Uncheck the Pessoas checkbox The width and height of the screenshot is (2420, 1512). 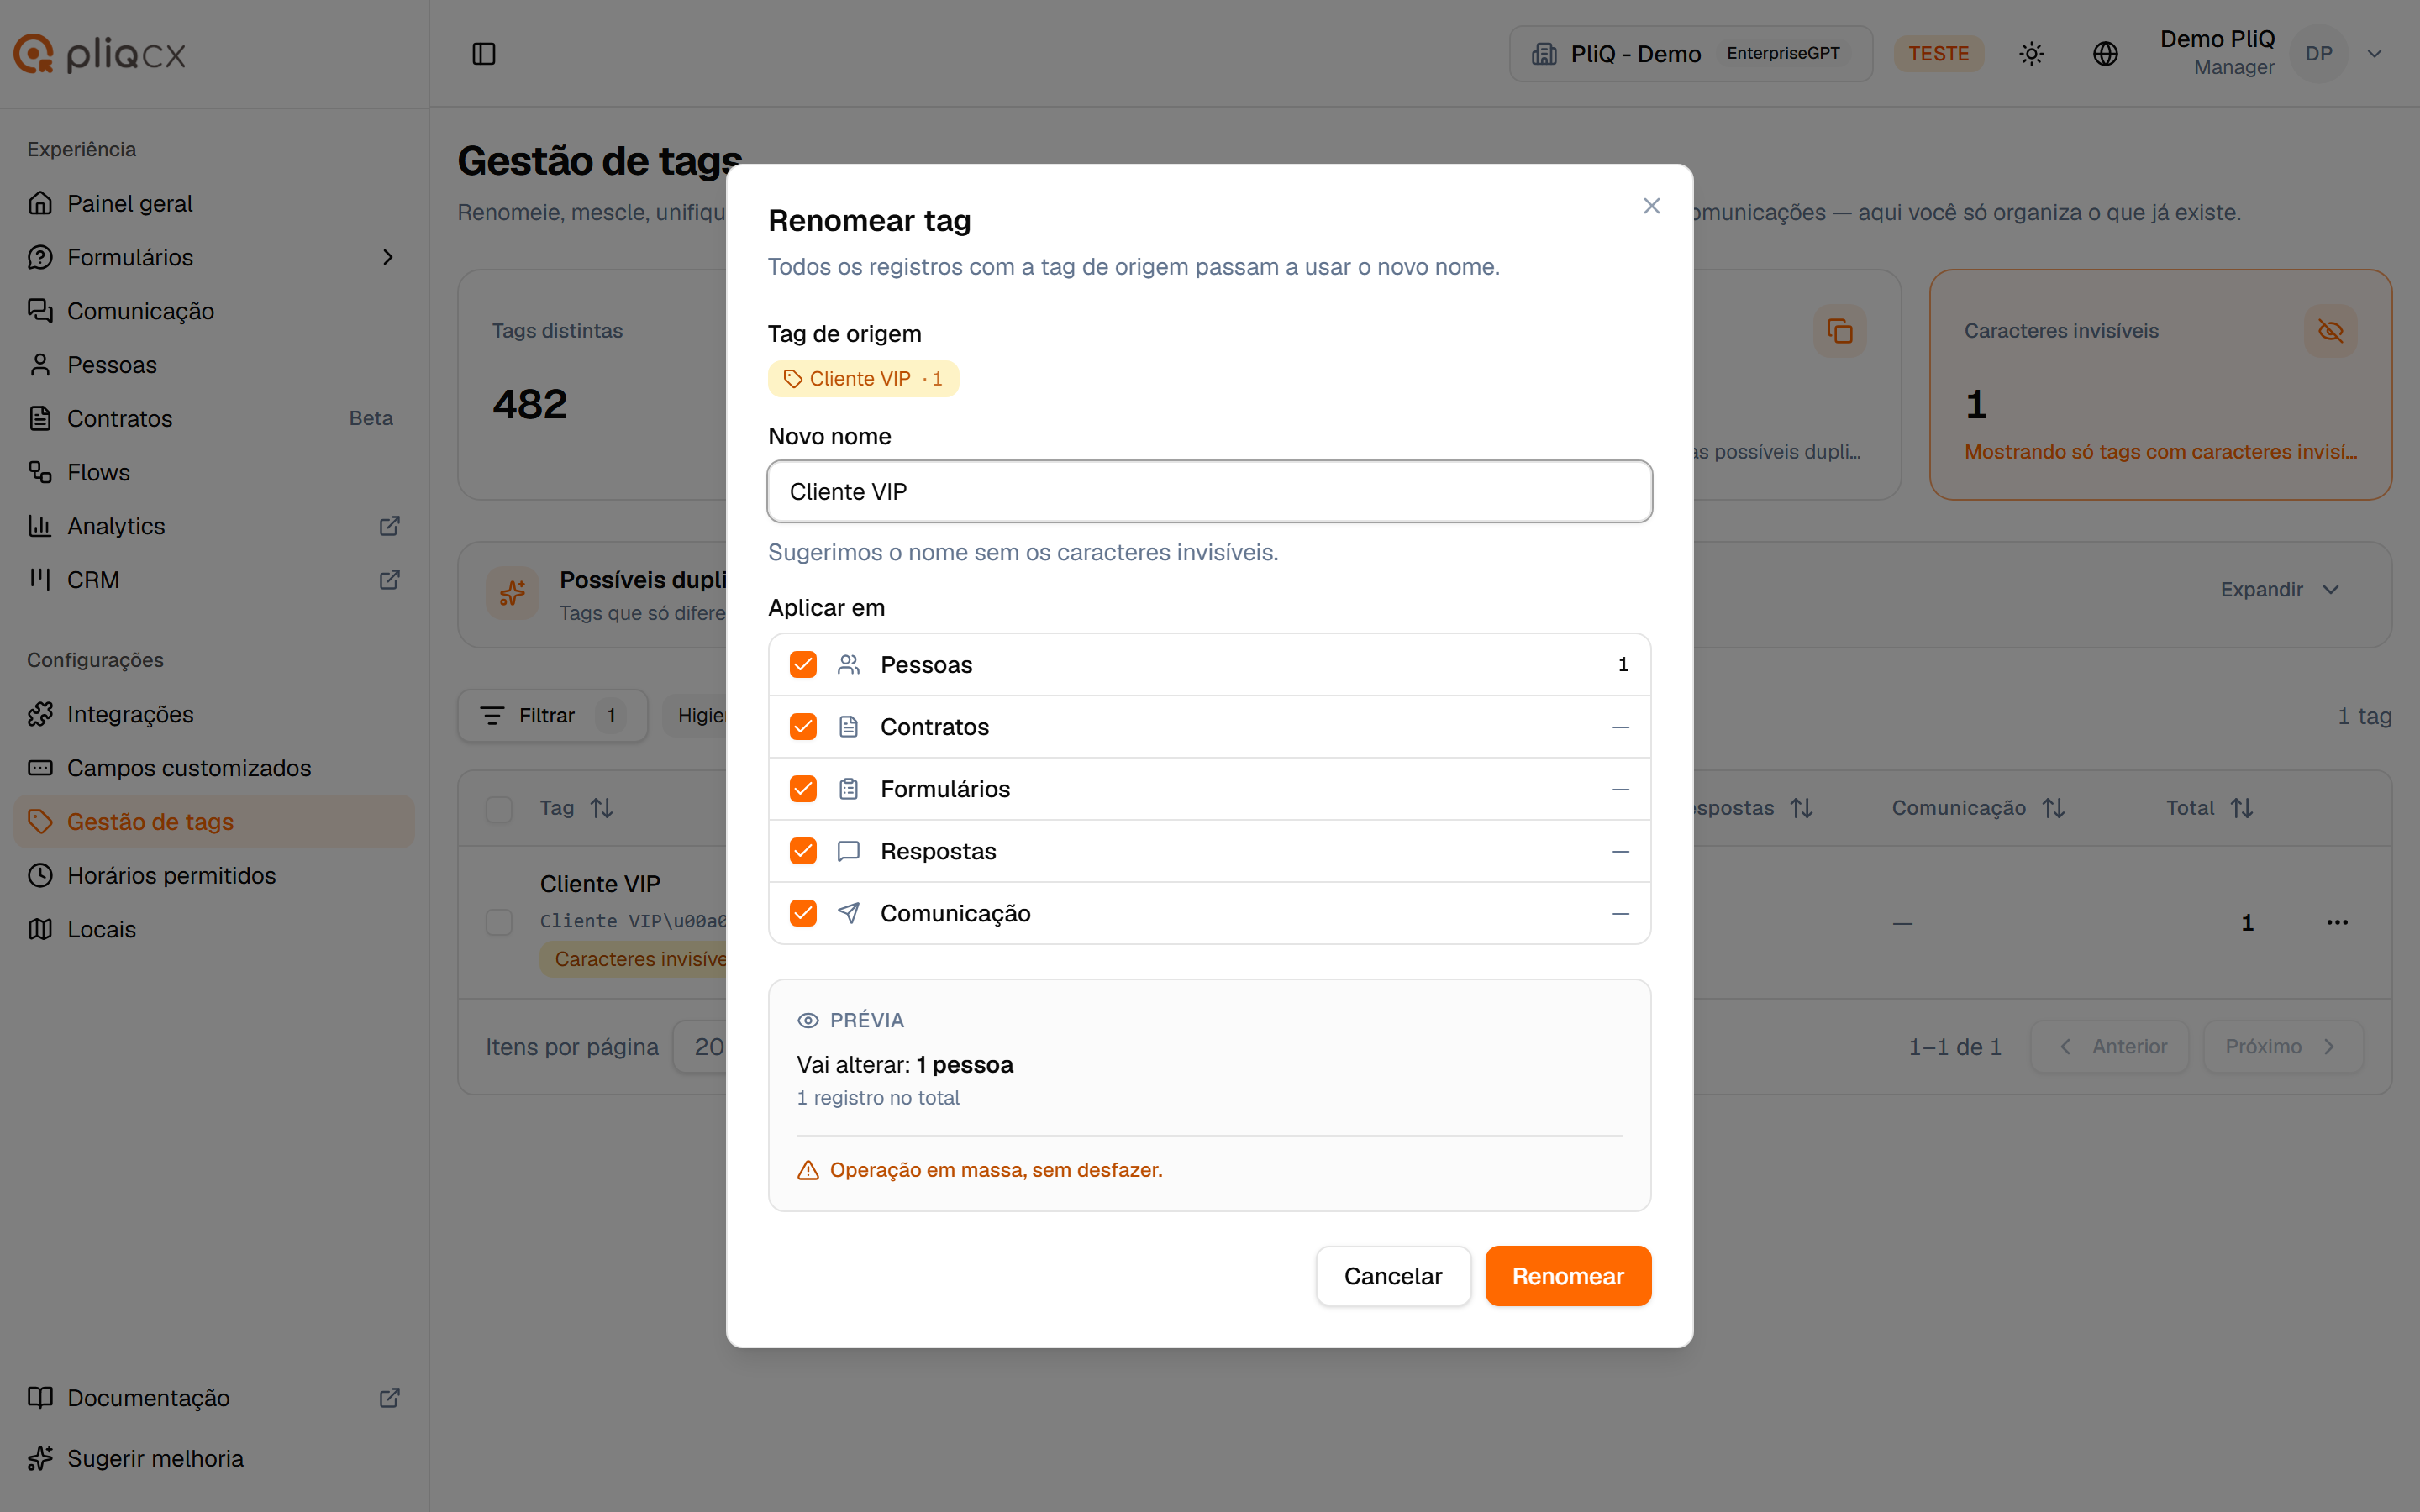[803, 665]
